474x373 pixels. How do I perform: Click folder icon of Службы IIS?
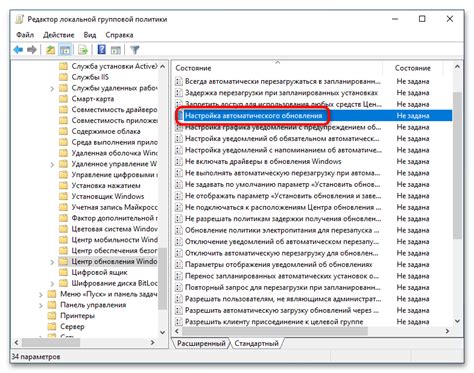click(63, 77)
